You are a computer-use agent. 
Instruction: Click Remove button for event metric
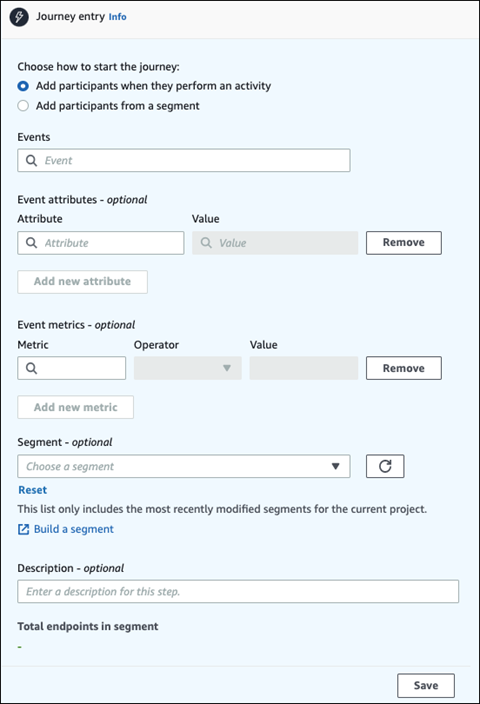pyautogui.click(x=404, y=368)
